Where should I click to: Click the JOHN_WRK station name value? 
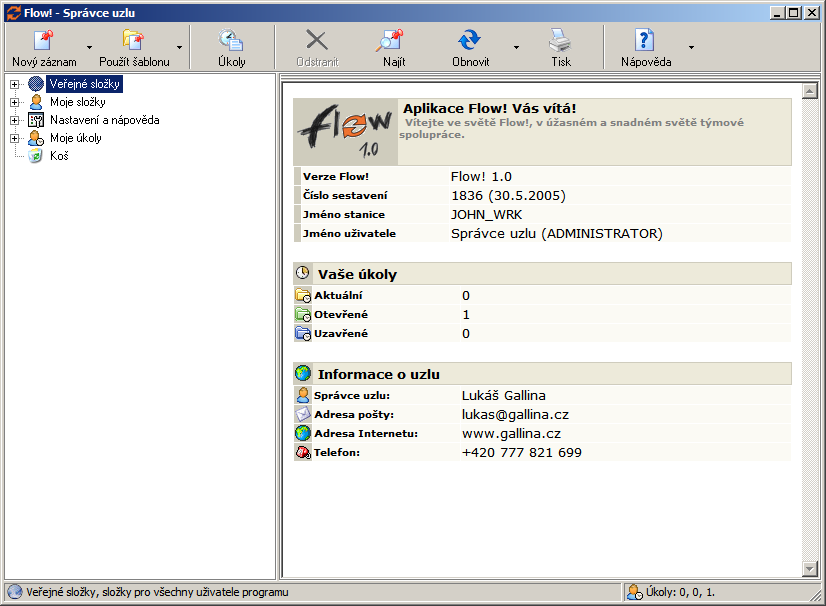pos(486,214)
